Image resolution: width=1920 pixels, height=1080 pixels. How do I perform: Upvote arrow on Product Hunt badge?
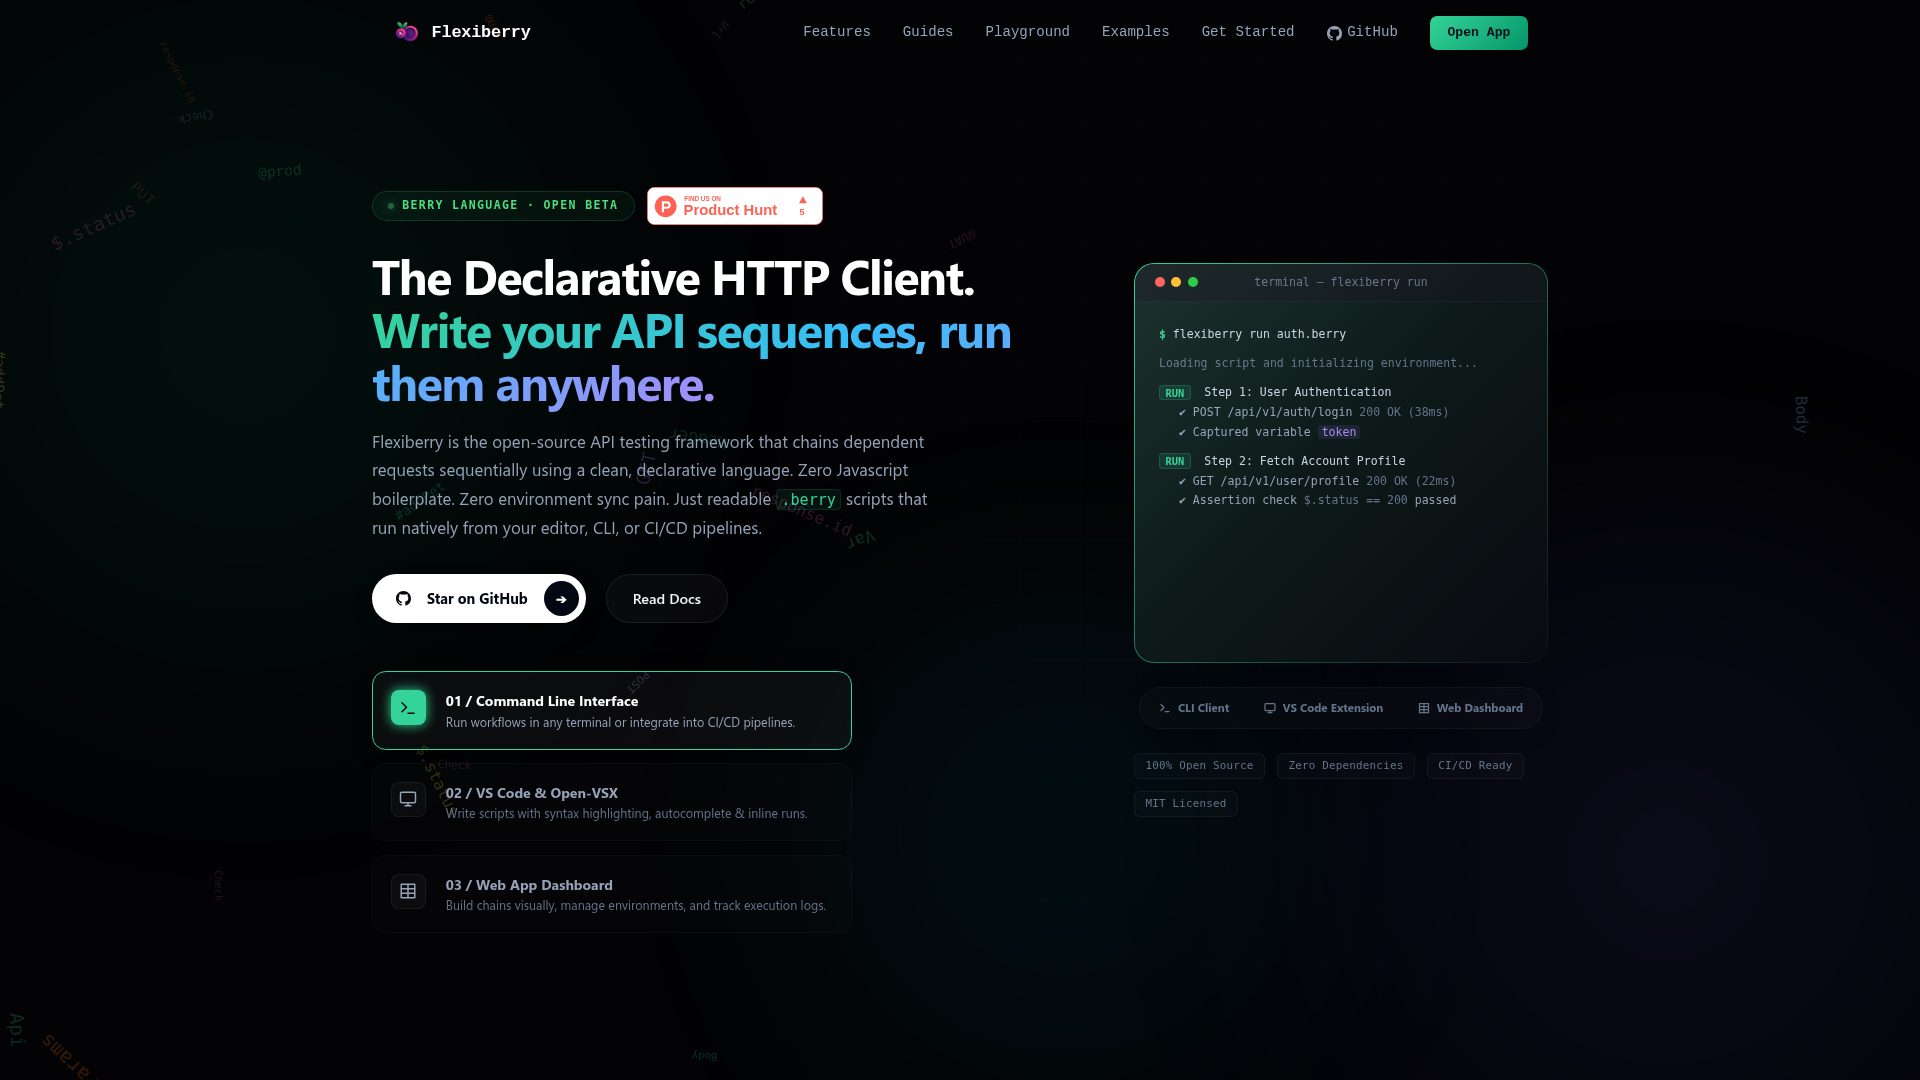pos(802,200)
